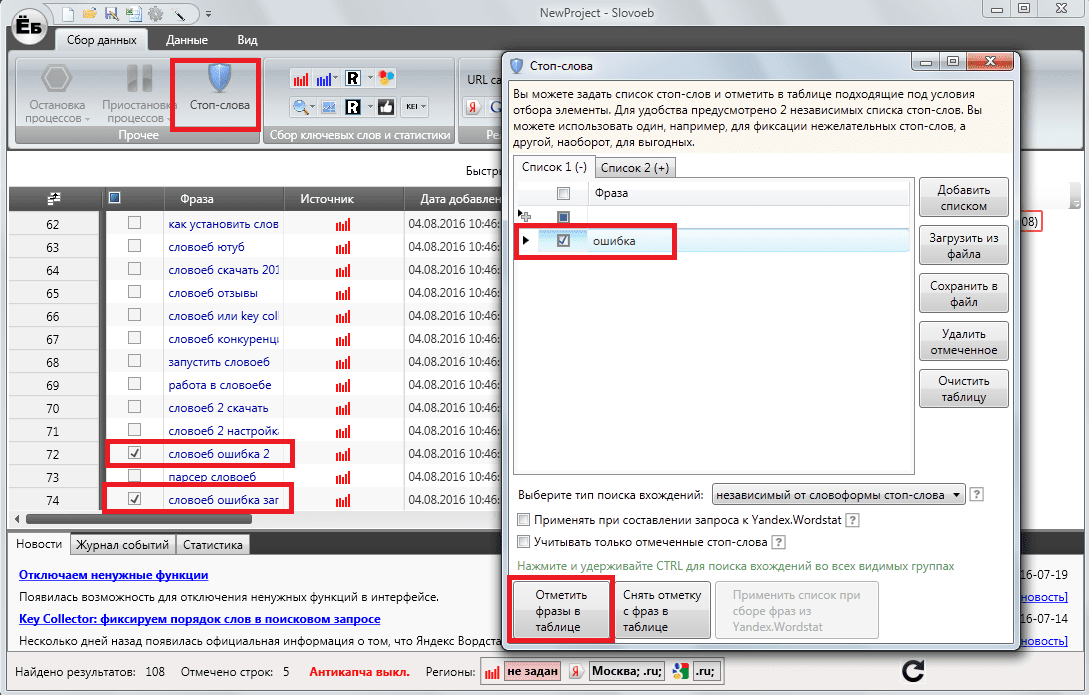Open the KEI dropdown in ribbon
The image size is (1089, 695).
[415, 107]
